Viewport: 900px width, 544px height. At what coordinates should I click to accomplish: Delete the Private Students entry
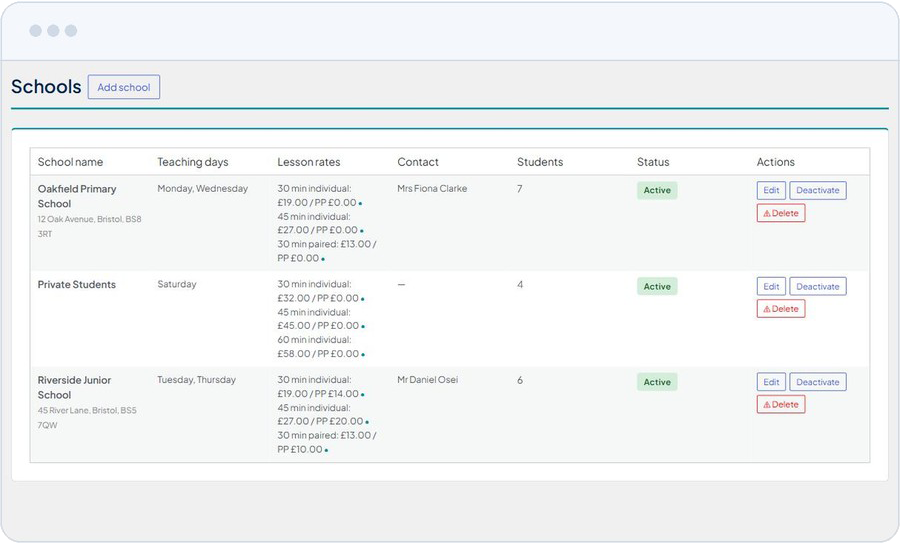pos(781,309)
